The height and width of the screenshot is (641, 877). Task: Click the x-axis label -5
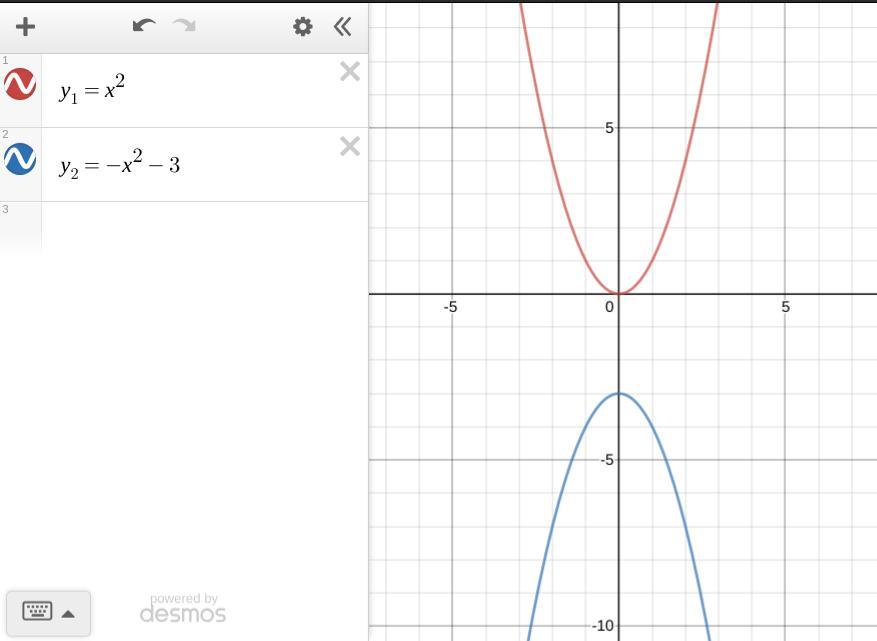point(450,307)
